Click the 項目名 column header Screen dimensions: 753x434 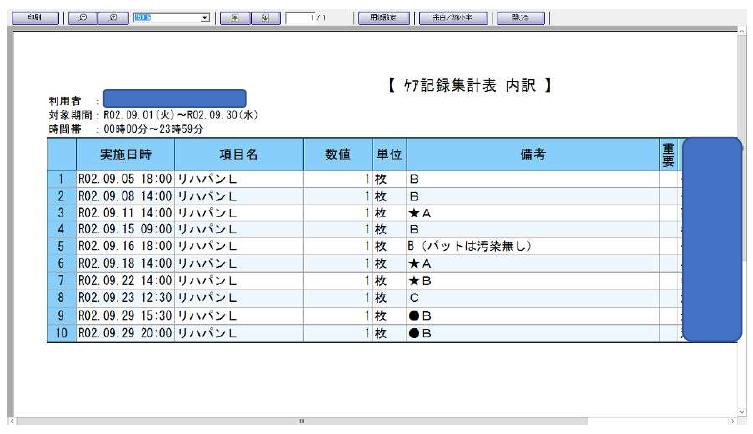[x=239, y=155]
